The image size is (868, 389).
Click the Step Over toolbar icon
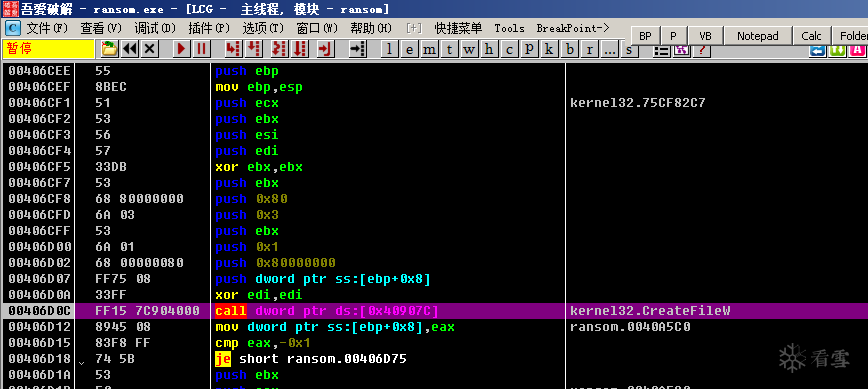coord(253,49)
